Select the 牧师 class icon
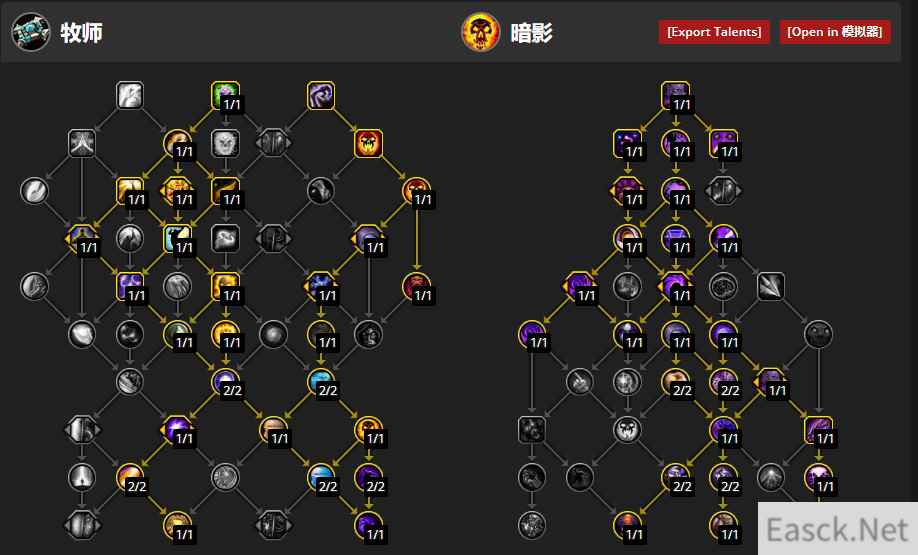The height and width of the screenshot is (555, 918). [30, 32]
